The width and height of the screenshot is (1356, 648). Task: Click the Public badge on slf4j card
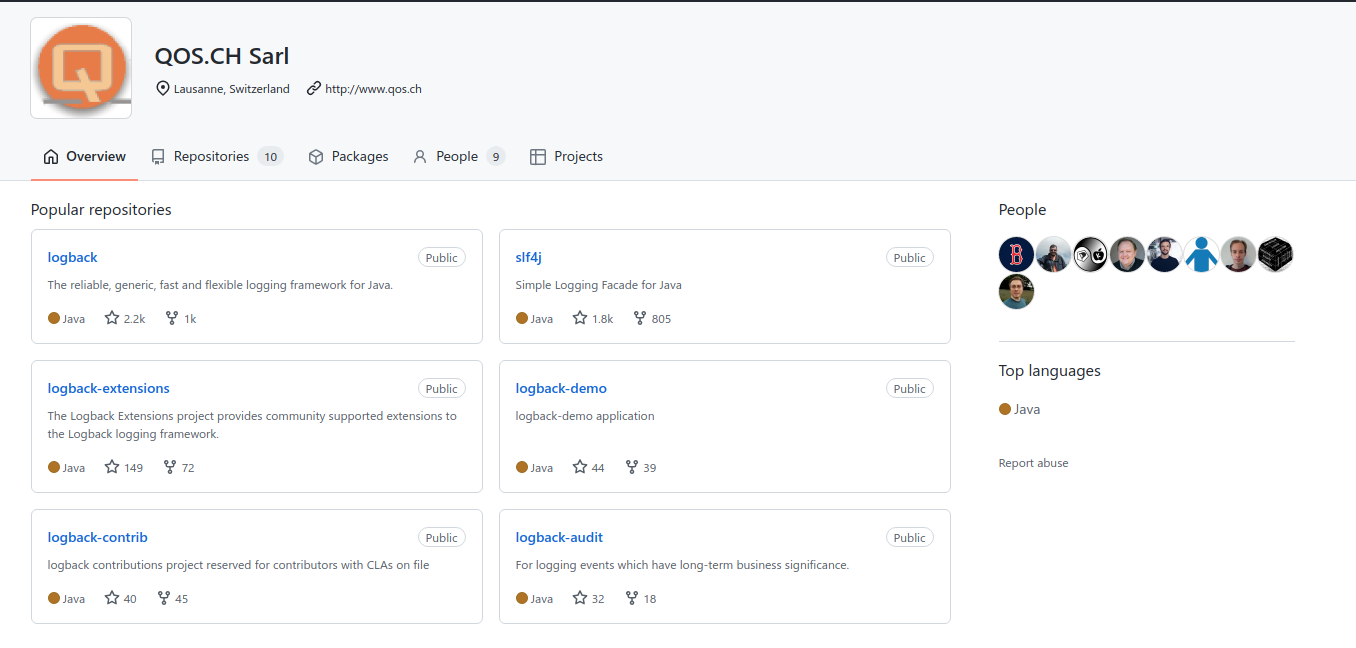909,257
